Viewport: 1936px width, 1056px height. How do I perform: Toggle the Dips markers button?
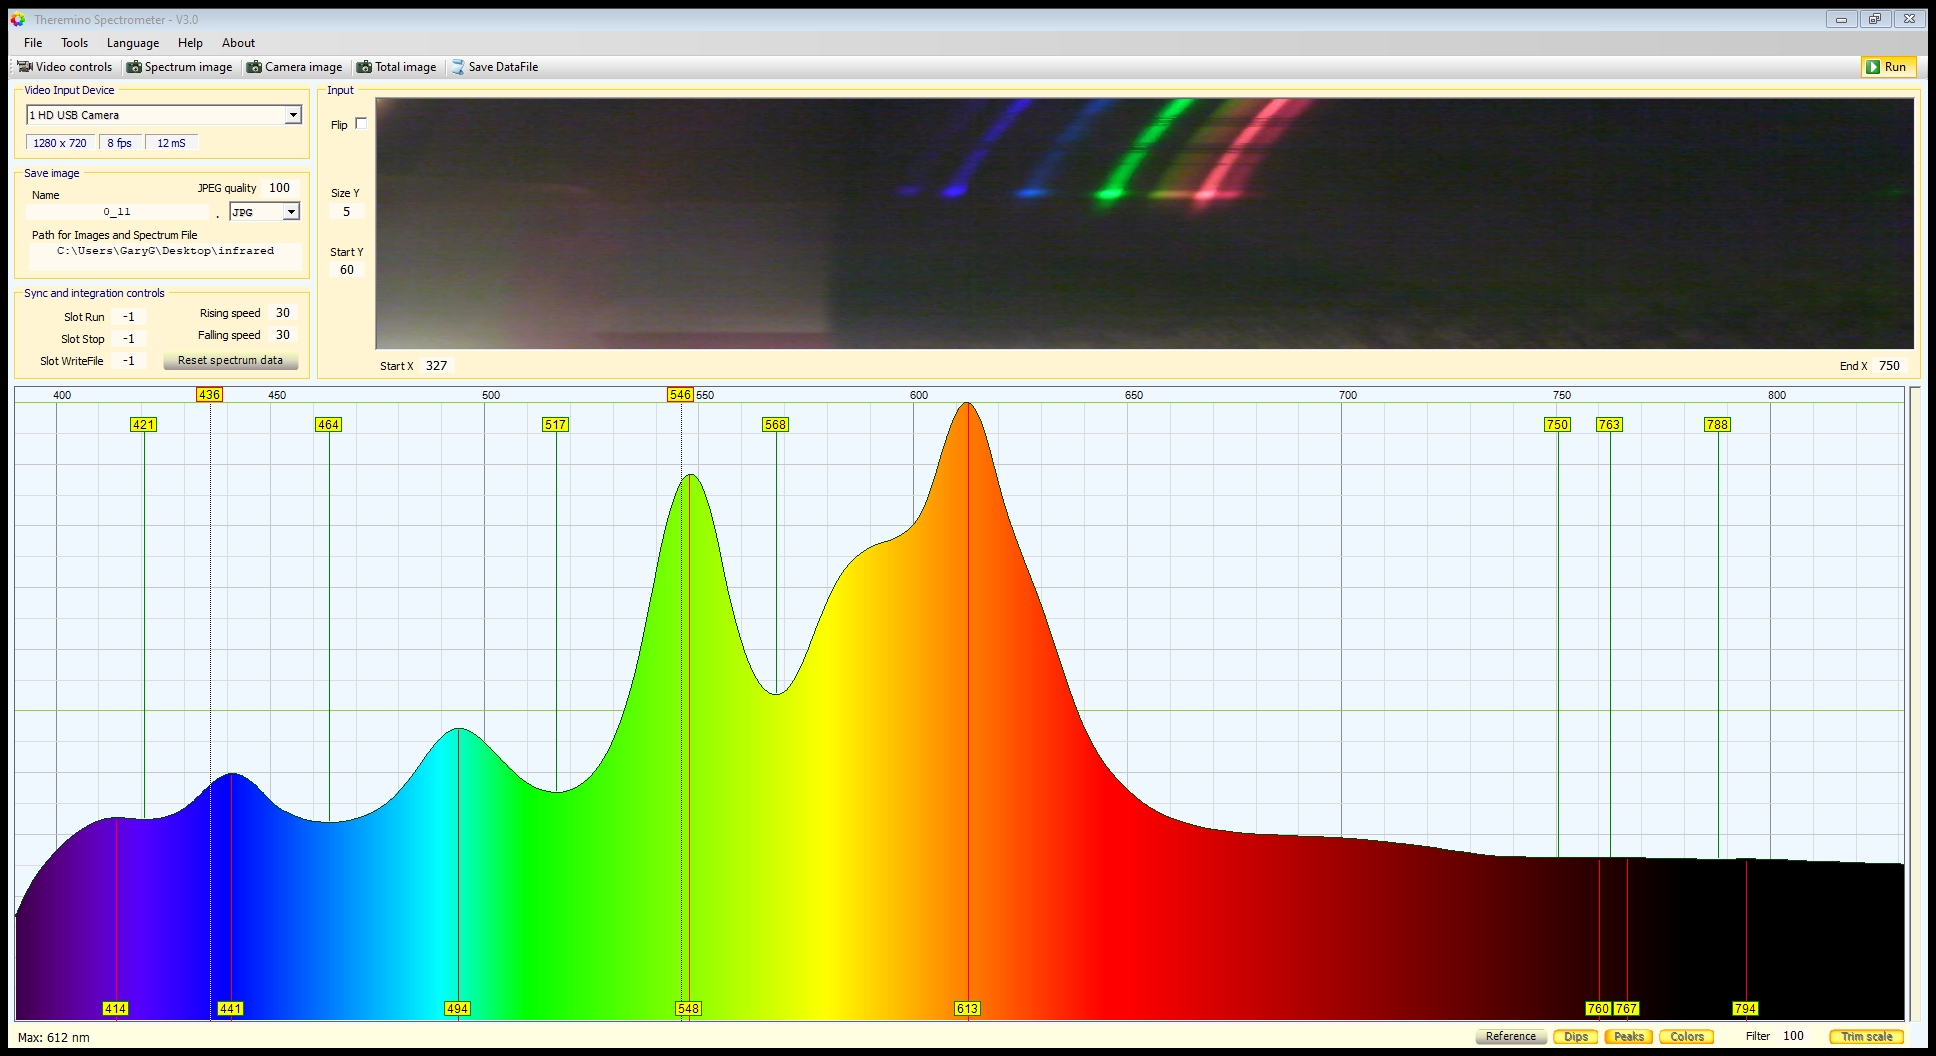point(1576,1036)
